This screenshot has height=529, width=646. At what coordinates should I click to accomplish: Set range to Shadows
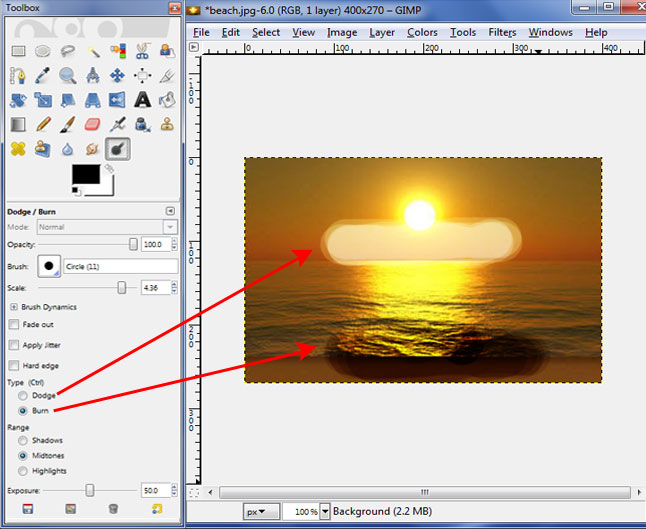[x=23, y=440]
